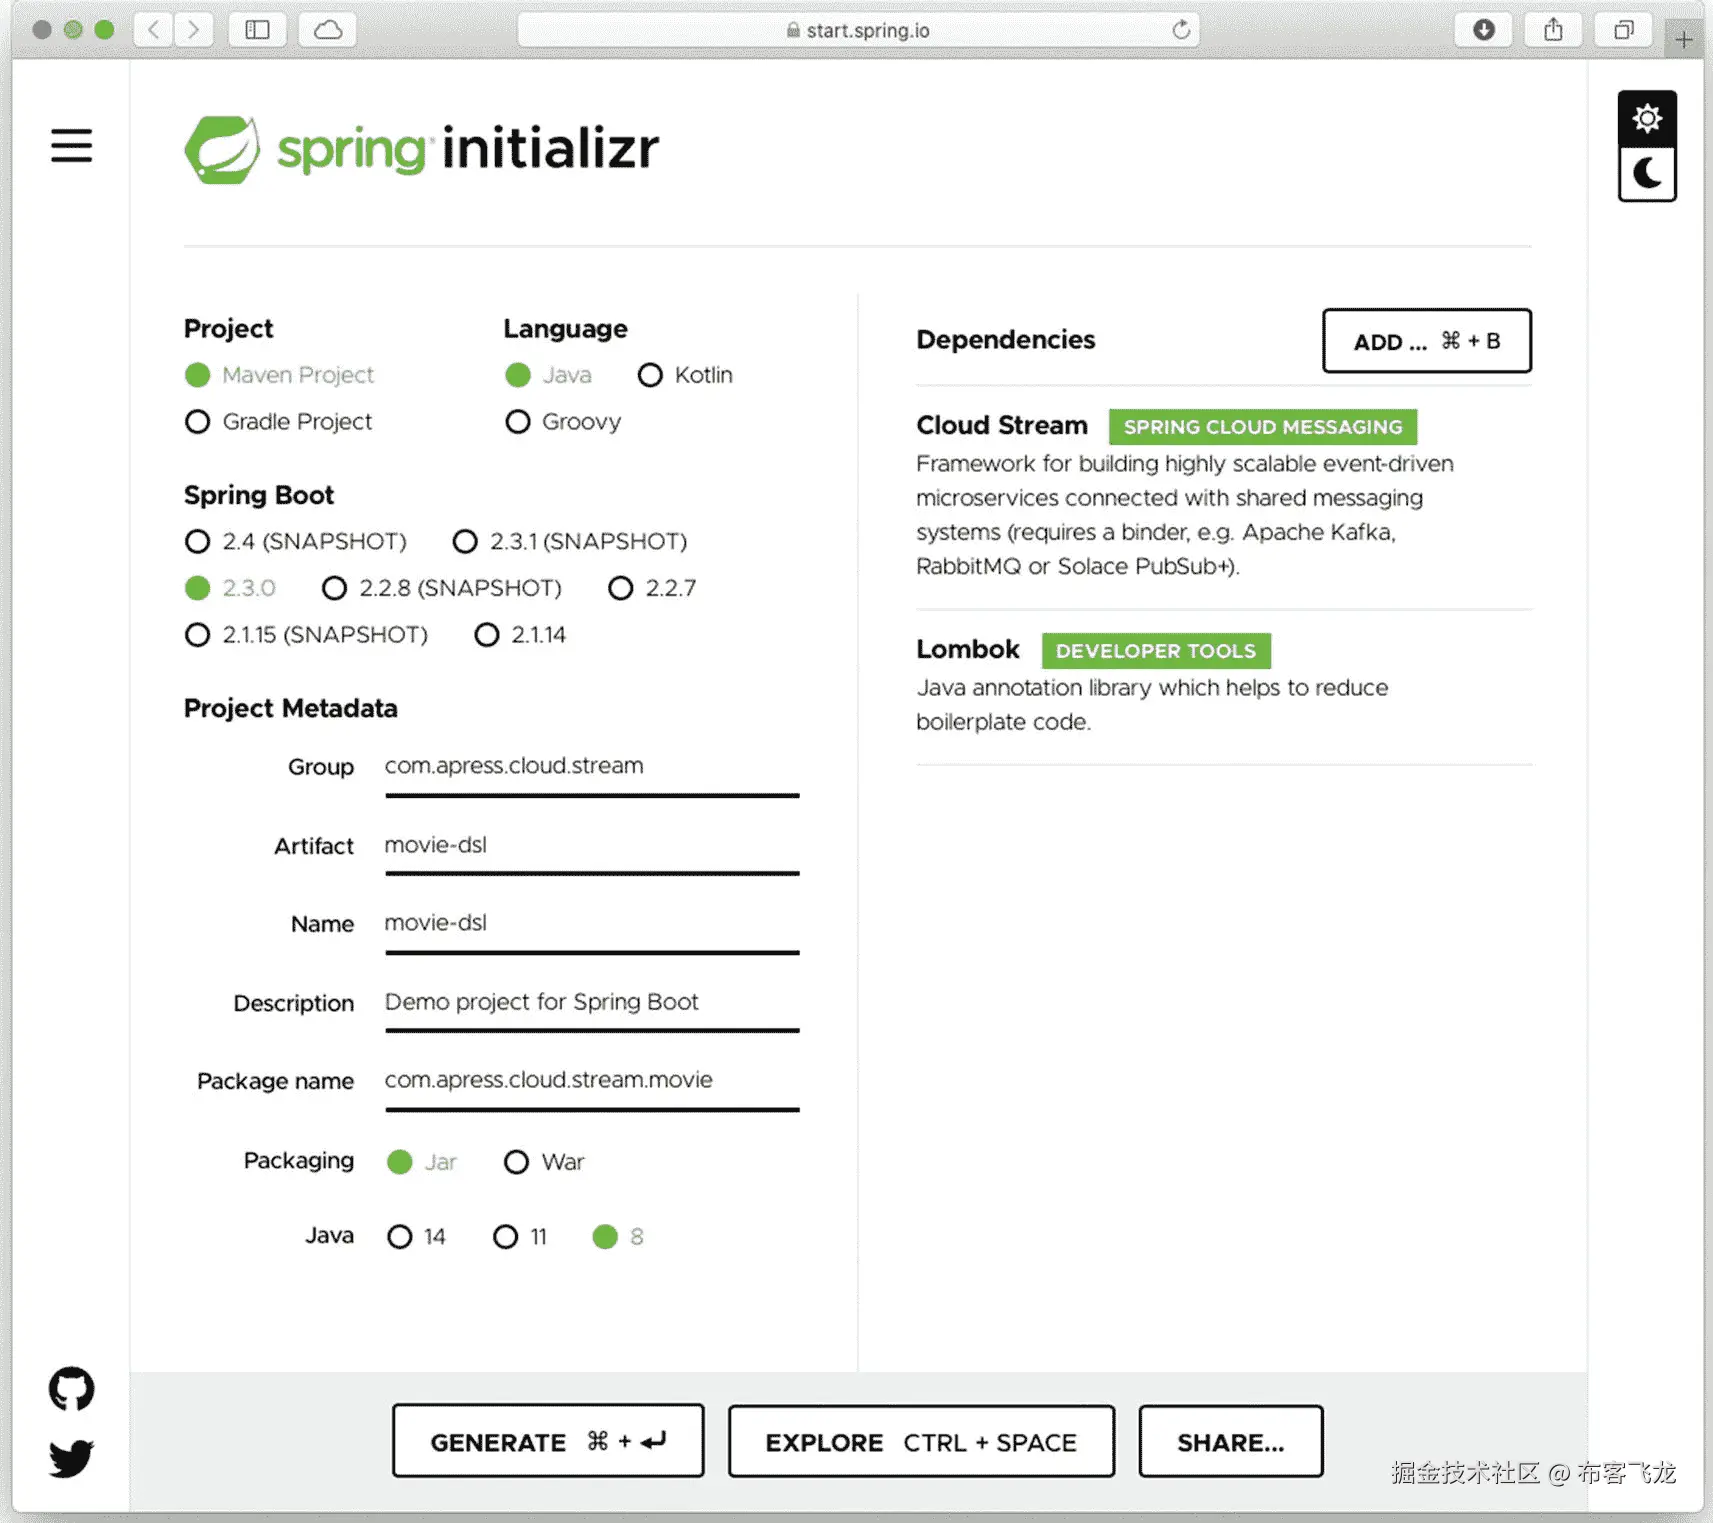Choose Java as language
Viewport: 1713px width, 1523px height.
pyautogui.click(x=548, y=375)
